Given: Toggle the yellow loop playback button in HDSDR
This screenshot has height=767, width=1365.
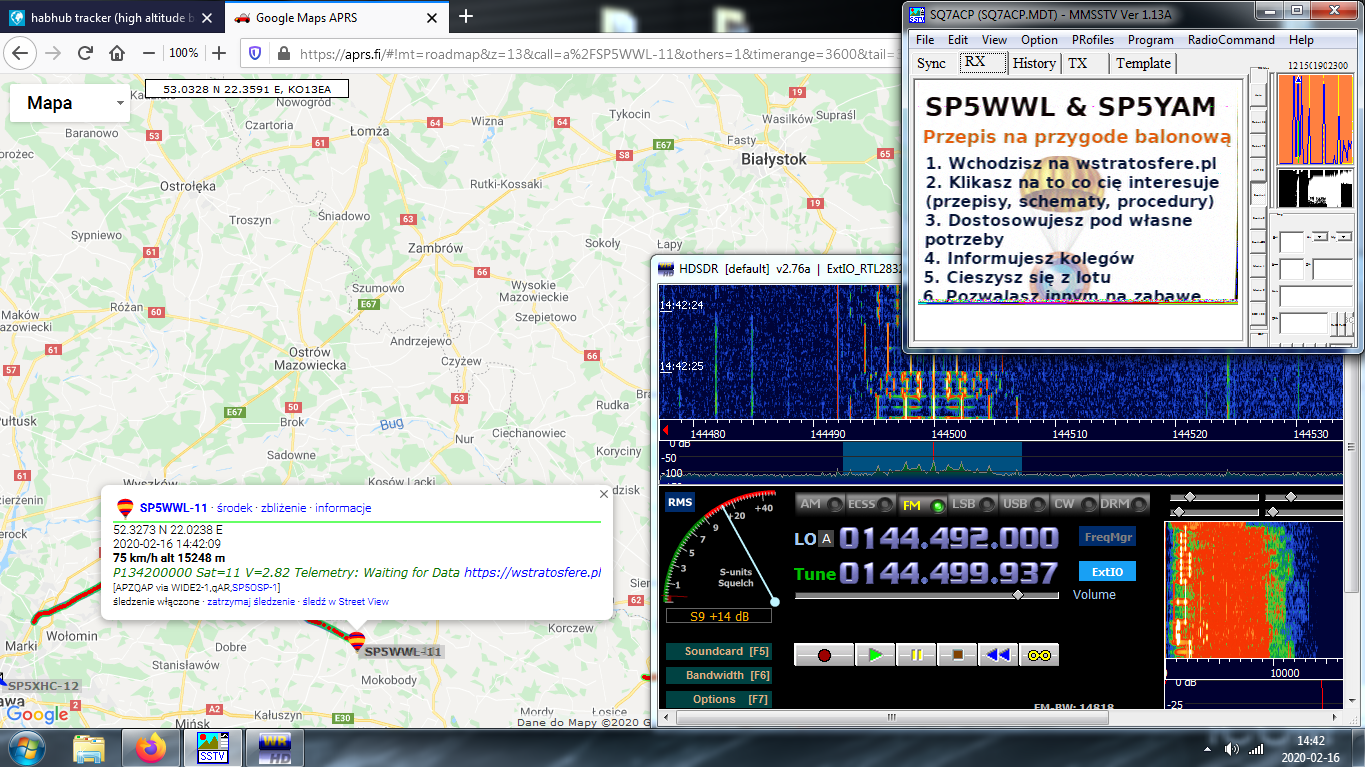Looking at the screenshot, I should (1038, 655).
